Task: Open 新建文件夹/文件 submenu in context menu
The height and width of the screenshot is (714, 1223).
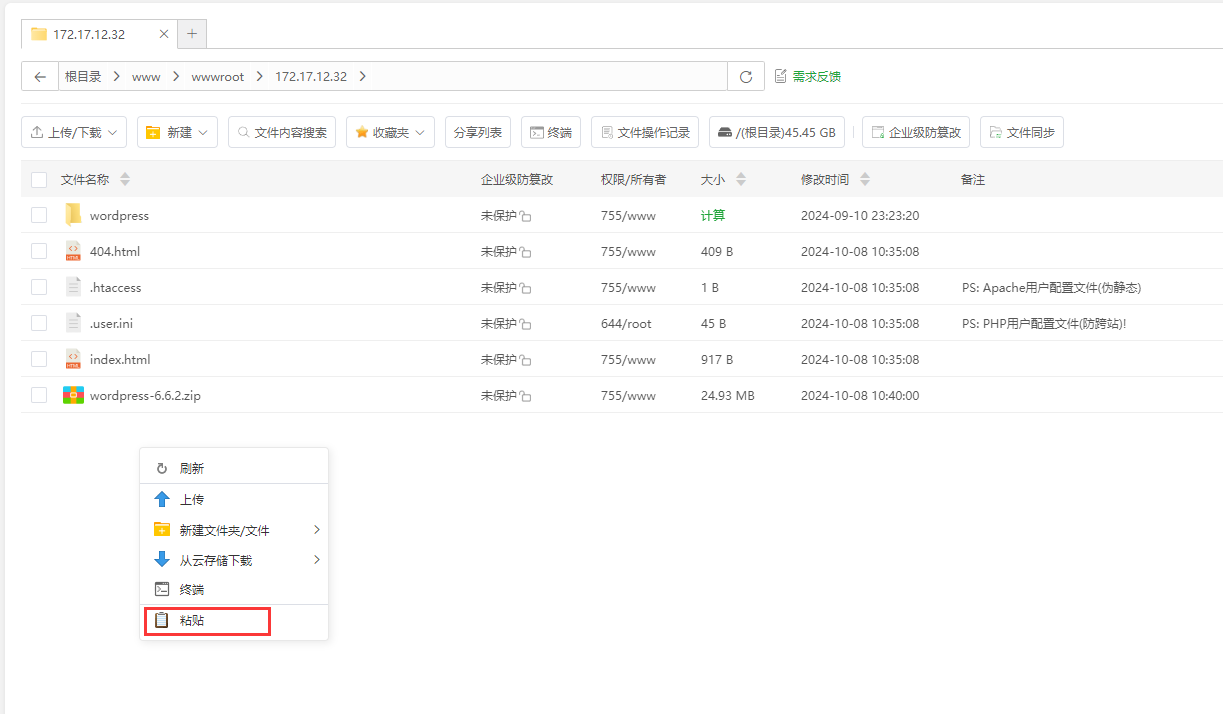Action: tap(234, 530)
